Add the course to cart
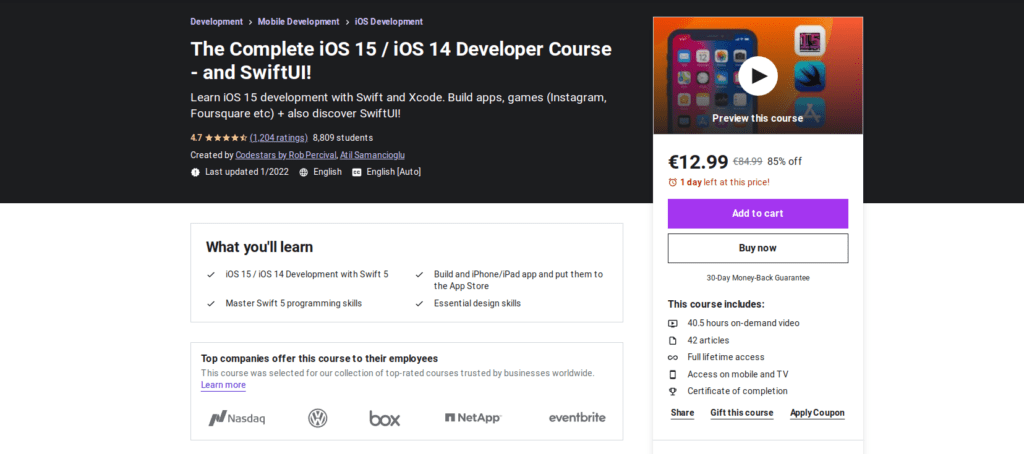Image resolution: width=1024 pixels, height=454 pixels. click(x=758, y=214)
